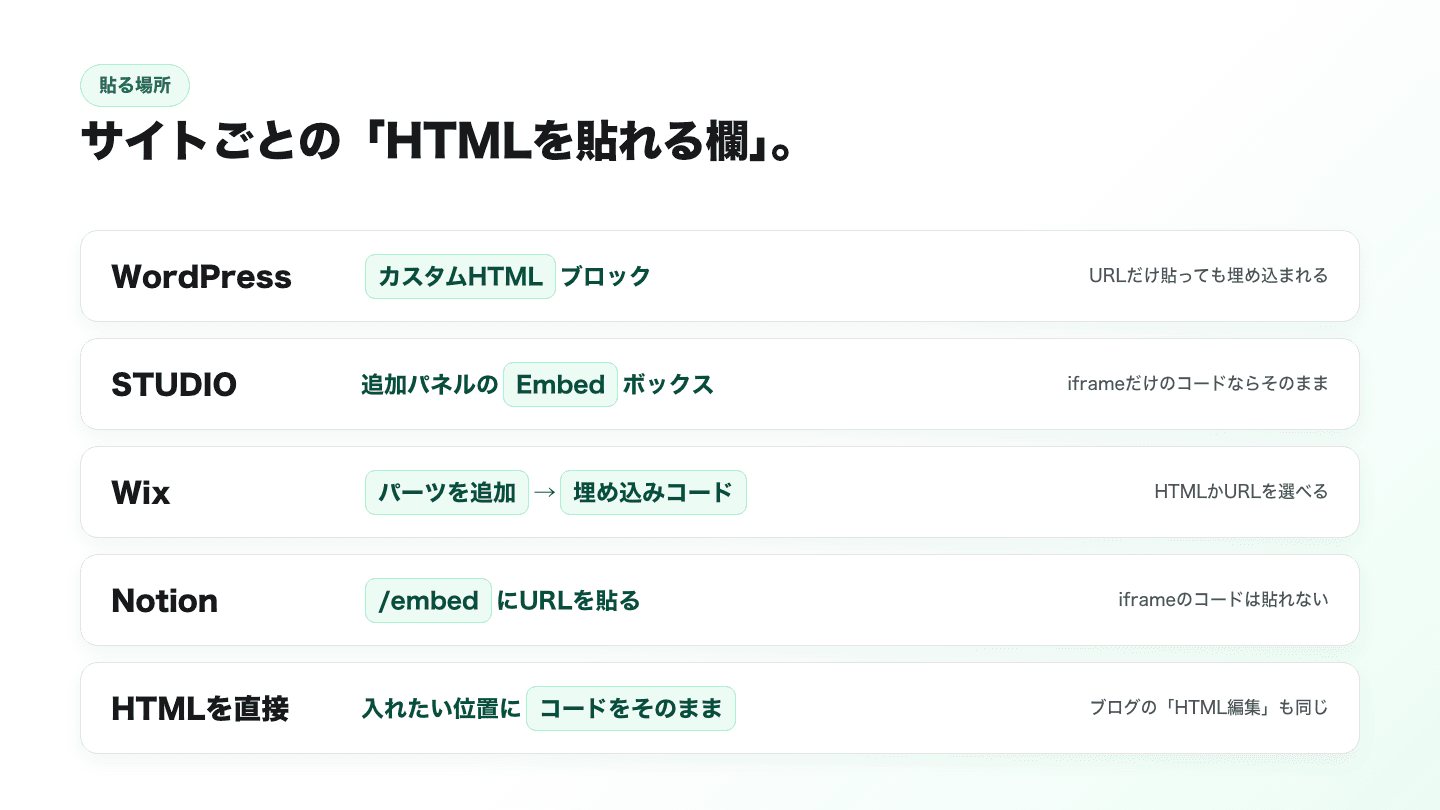The height and width of the screenshot is (810, 1440).
Task: Click the STUDIO row title
Action: 174,384
